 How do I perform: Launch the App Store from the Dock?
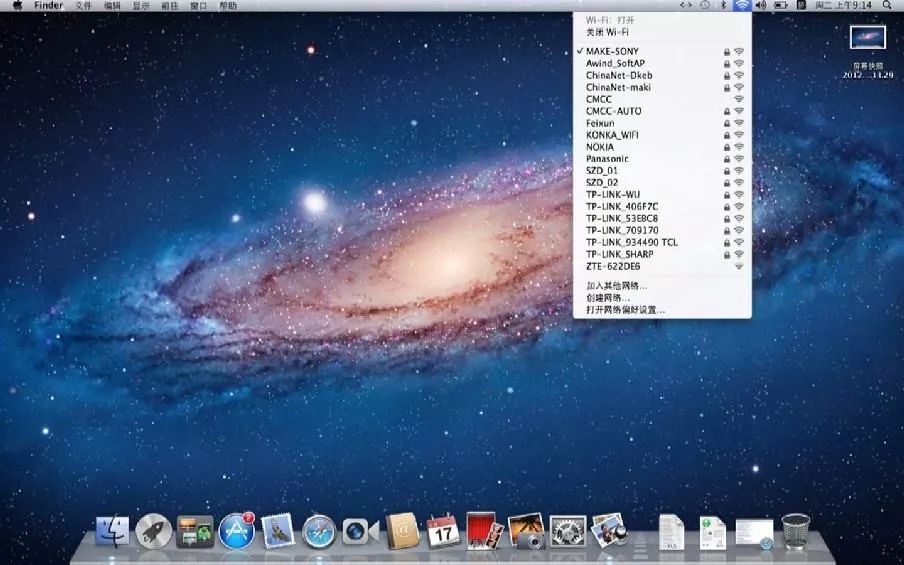point(236,530)
